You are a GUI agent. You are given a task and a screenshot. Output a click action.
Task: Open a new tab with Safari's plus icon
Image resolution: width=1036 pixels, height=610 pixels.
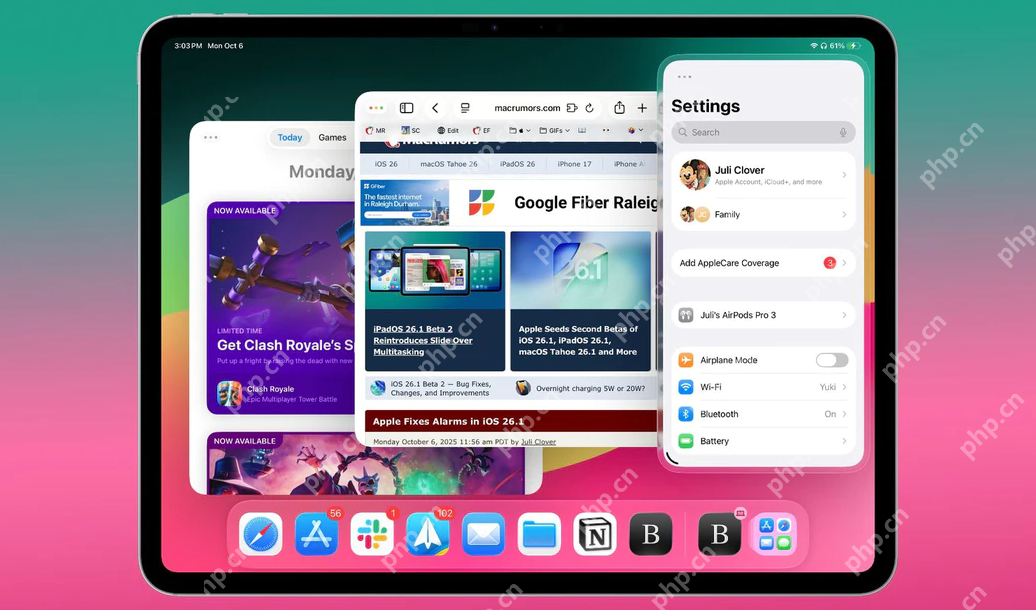[641, 107]
